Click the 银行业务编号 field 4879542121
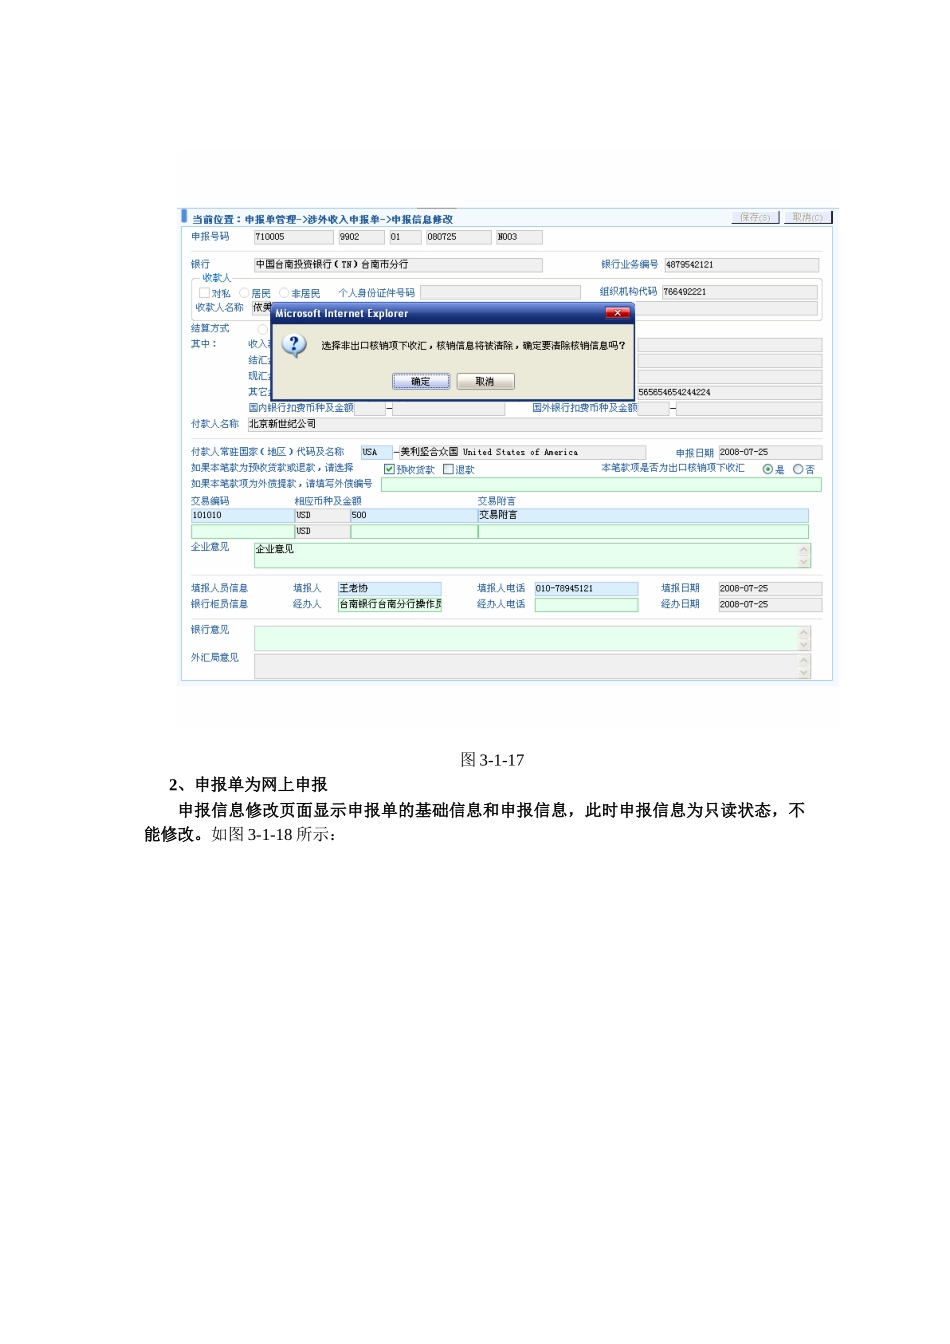This screenshot has height=1344, width=950. (x=741, y=265)
